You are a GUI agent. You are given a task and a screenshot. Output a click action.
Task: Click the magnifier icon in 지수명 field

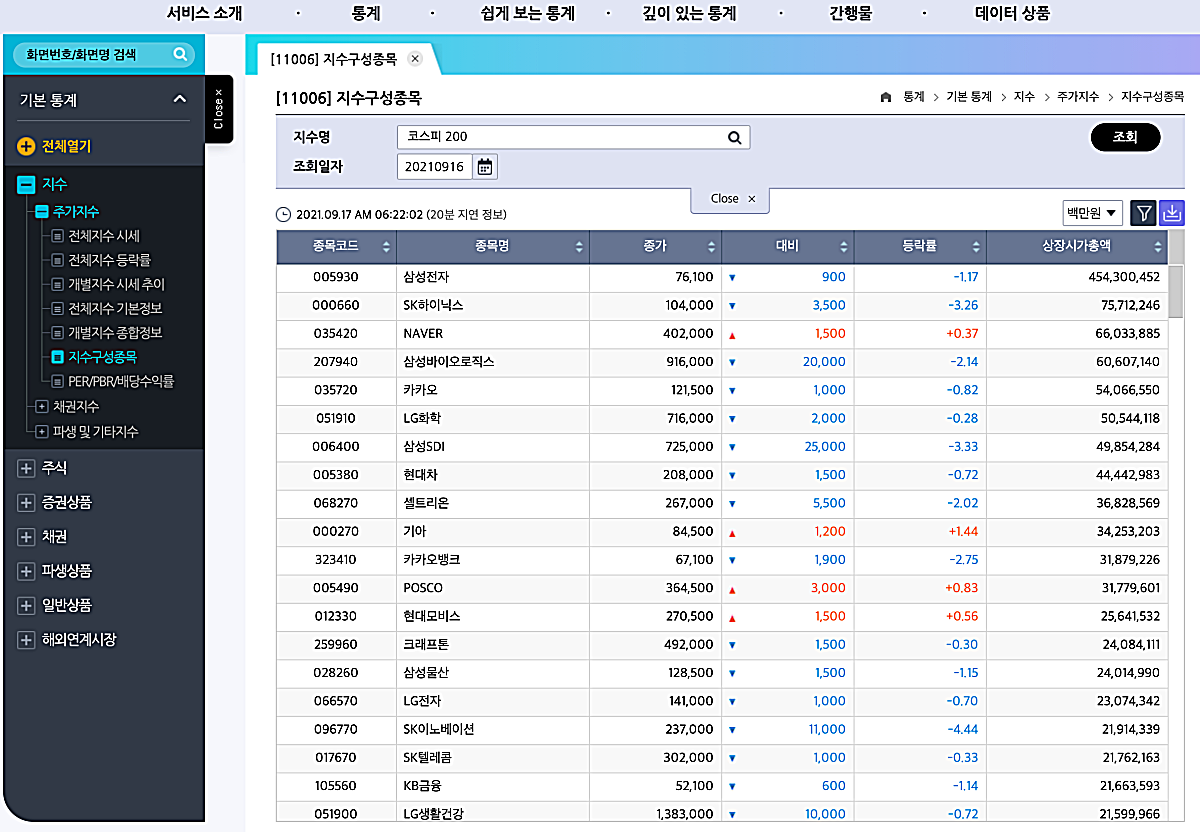(x=734, y=137)
